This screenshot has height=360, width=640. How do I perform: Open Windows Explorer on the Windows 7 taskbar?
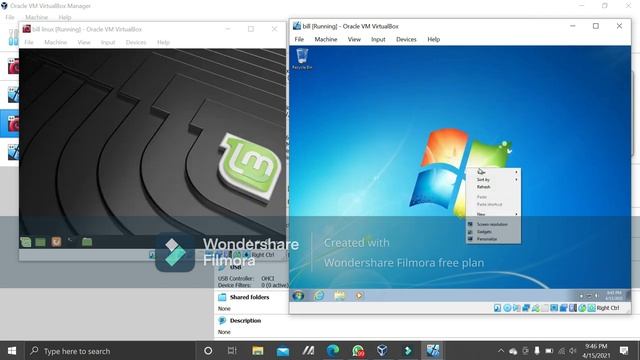[x=339, y=296]
